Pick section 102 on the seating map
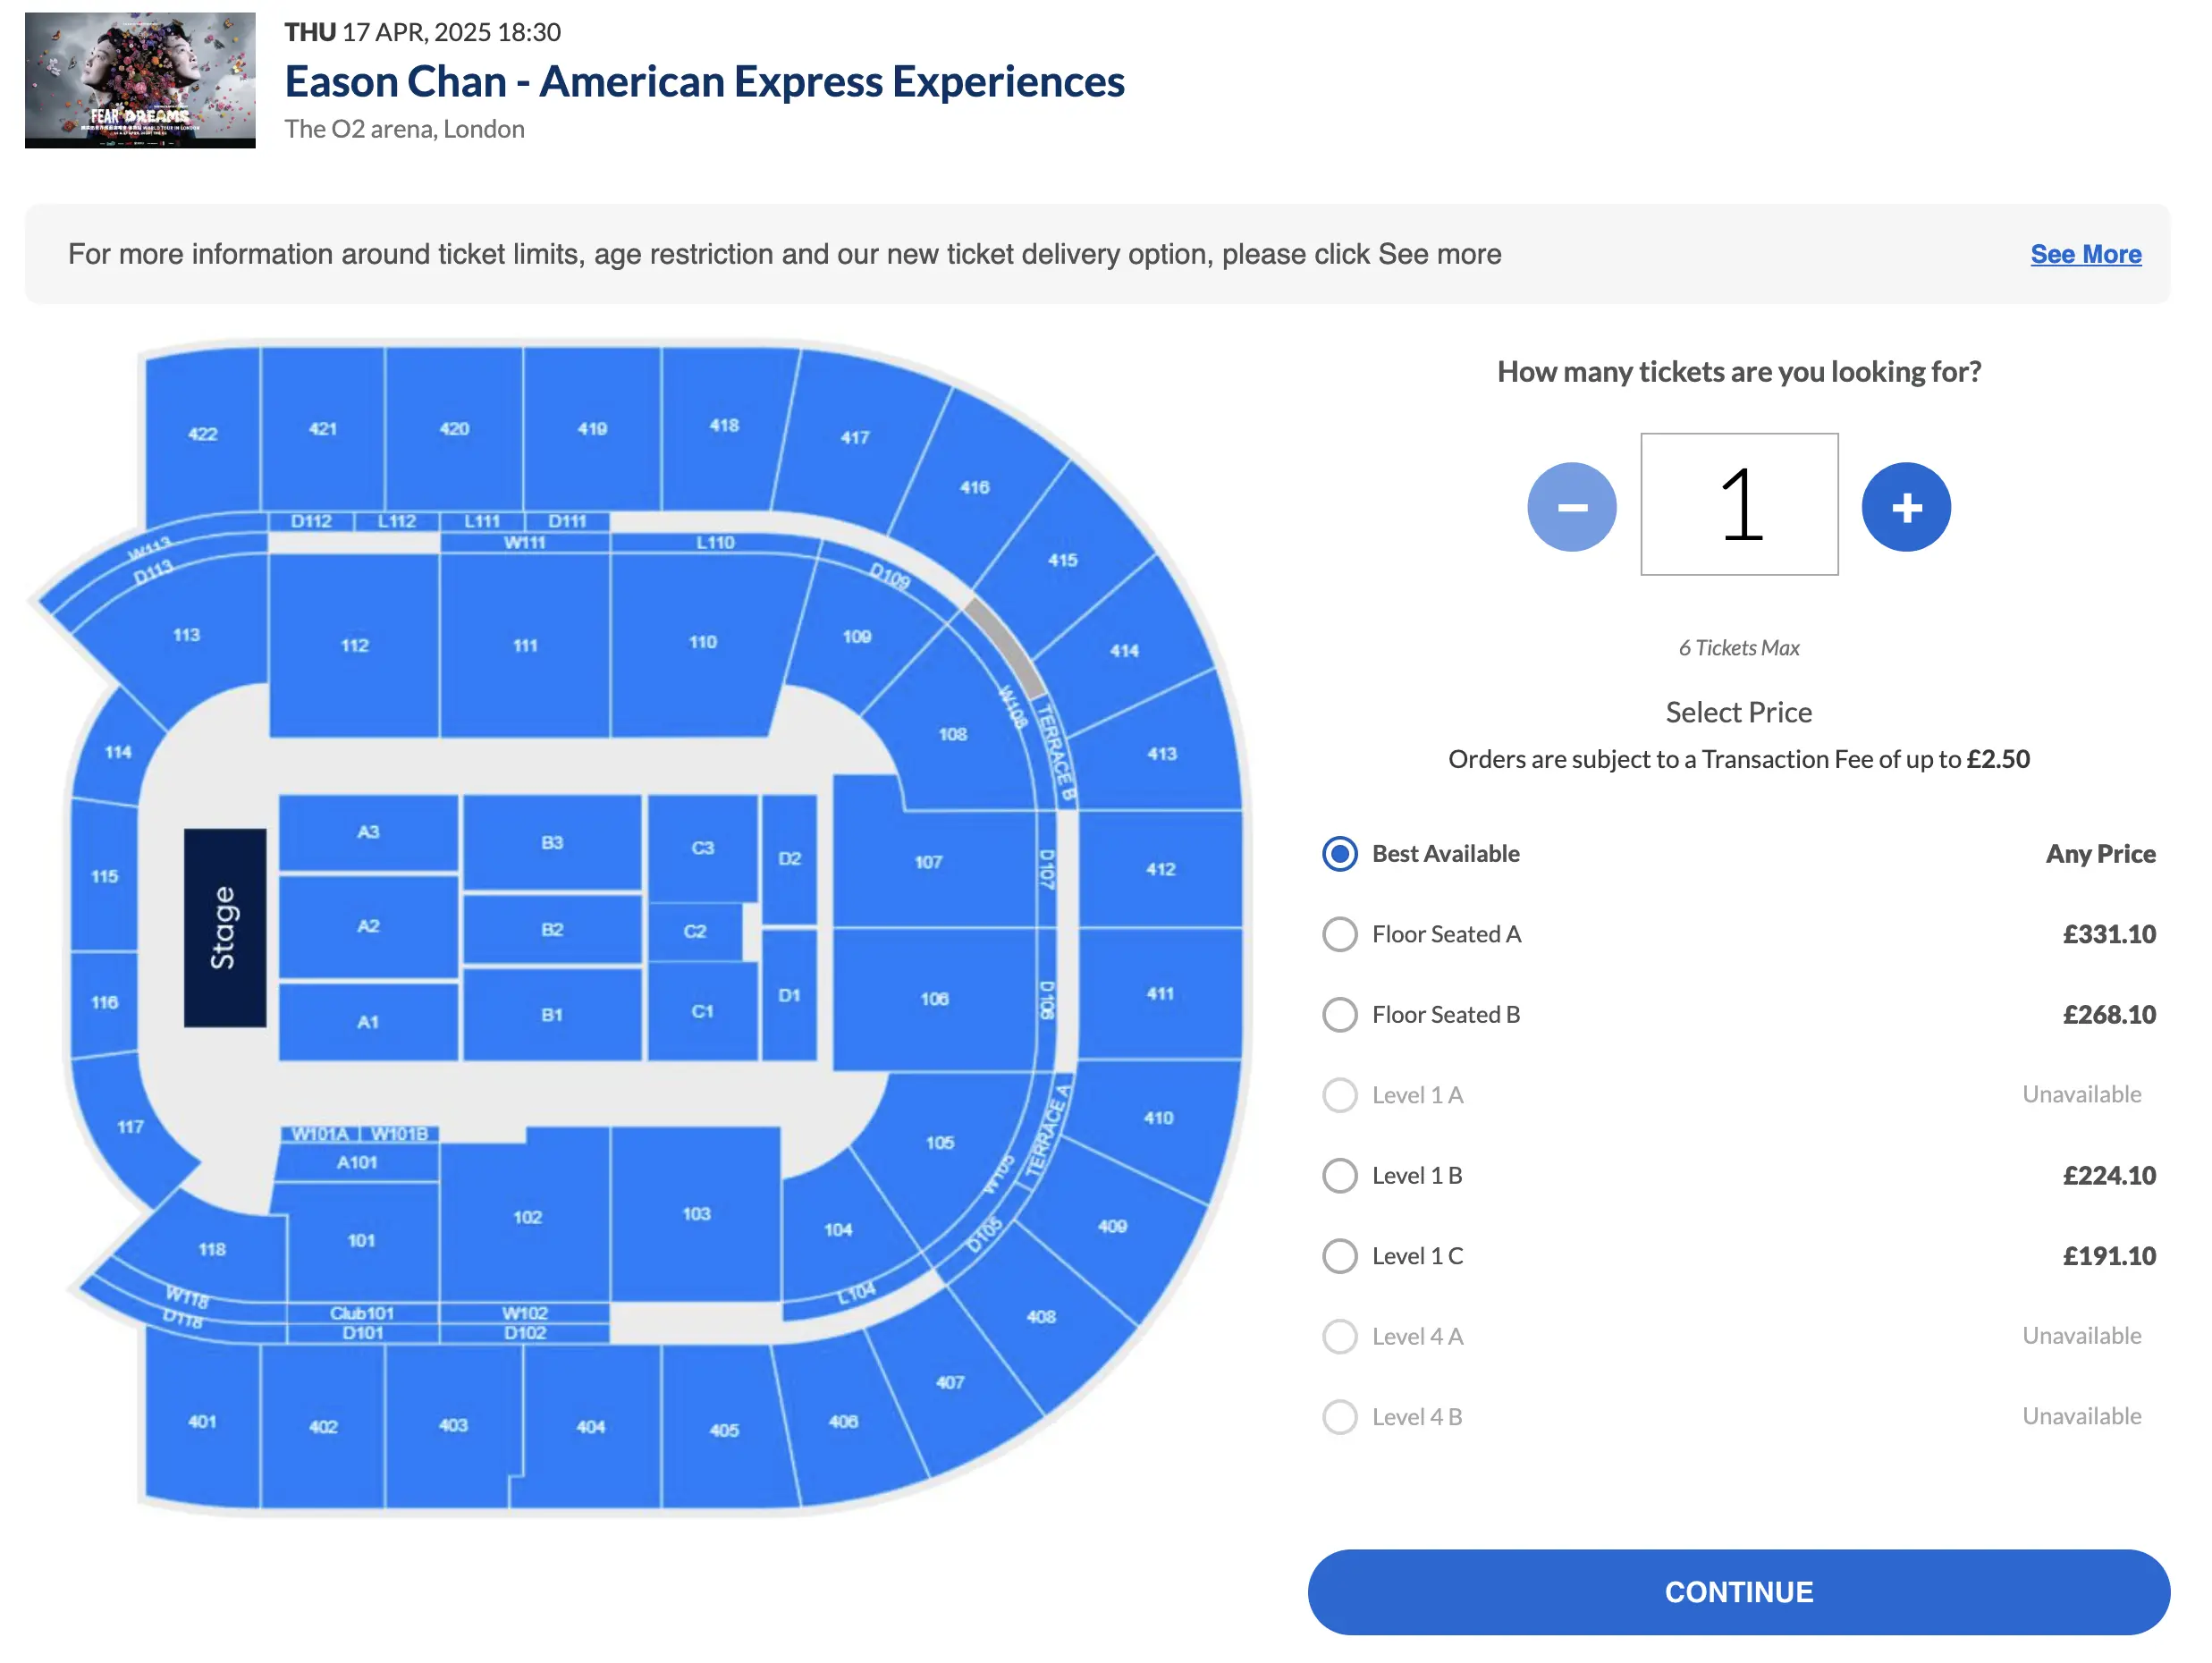Screen dimensions: 2212x1663 [x=527, y=1217]
